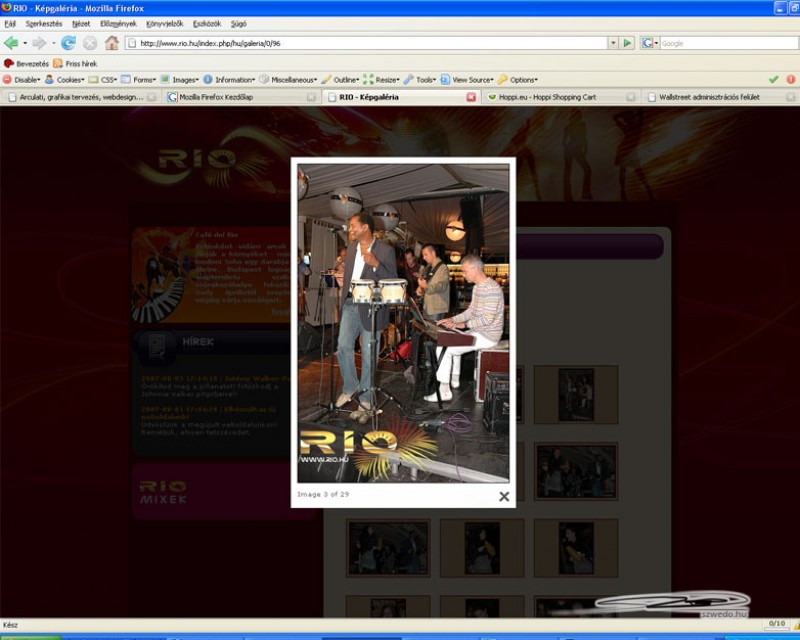Open the Eszközök menu in the menu bar
The height and width of the screenshot is (640, 800).
207,23
